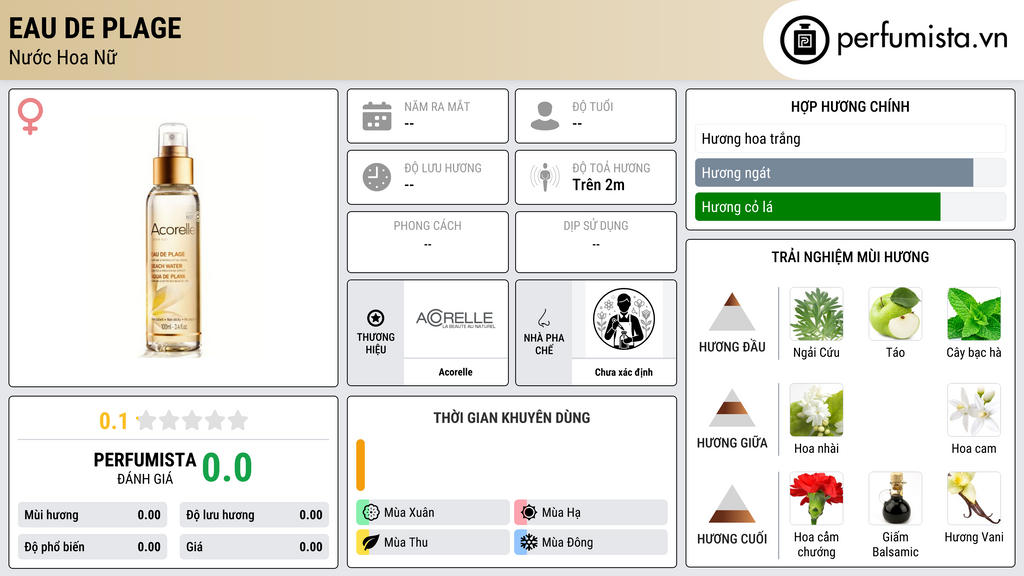
Task: Click the perfumista.vn site name
Action: point(922,39)
